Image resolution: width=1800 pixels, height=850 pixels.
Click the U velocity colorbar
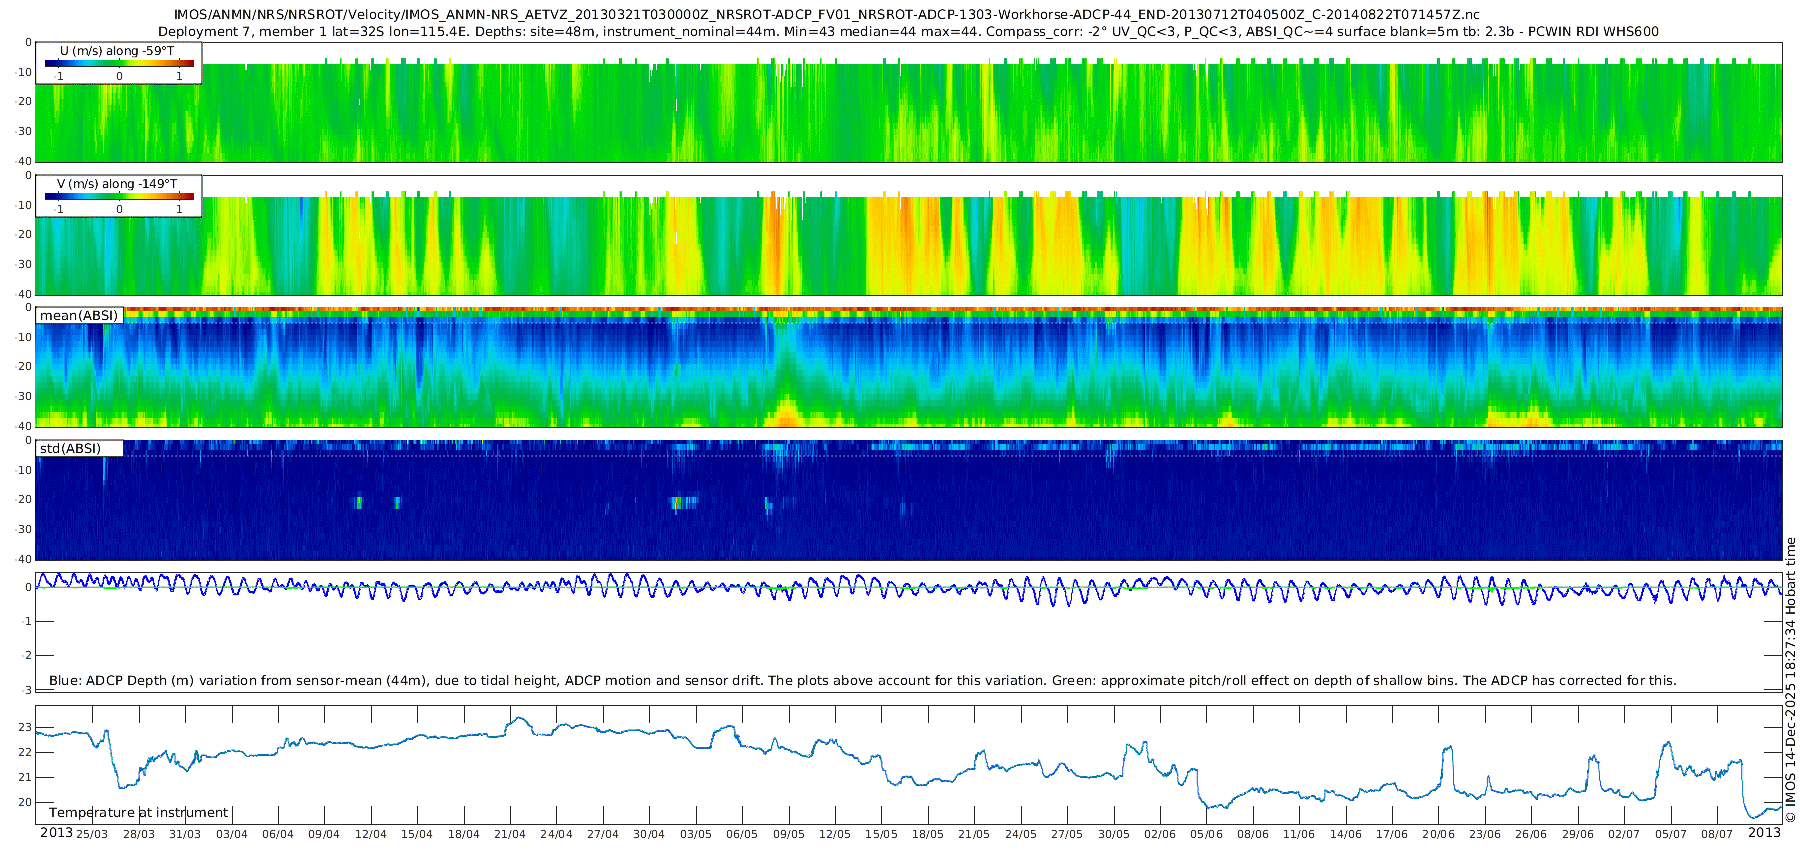[x=119, y=63]
